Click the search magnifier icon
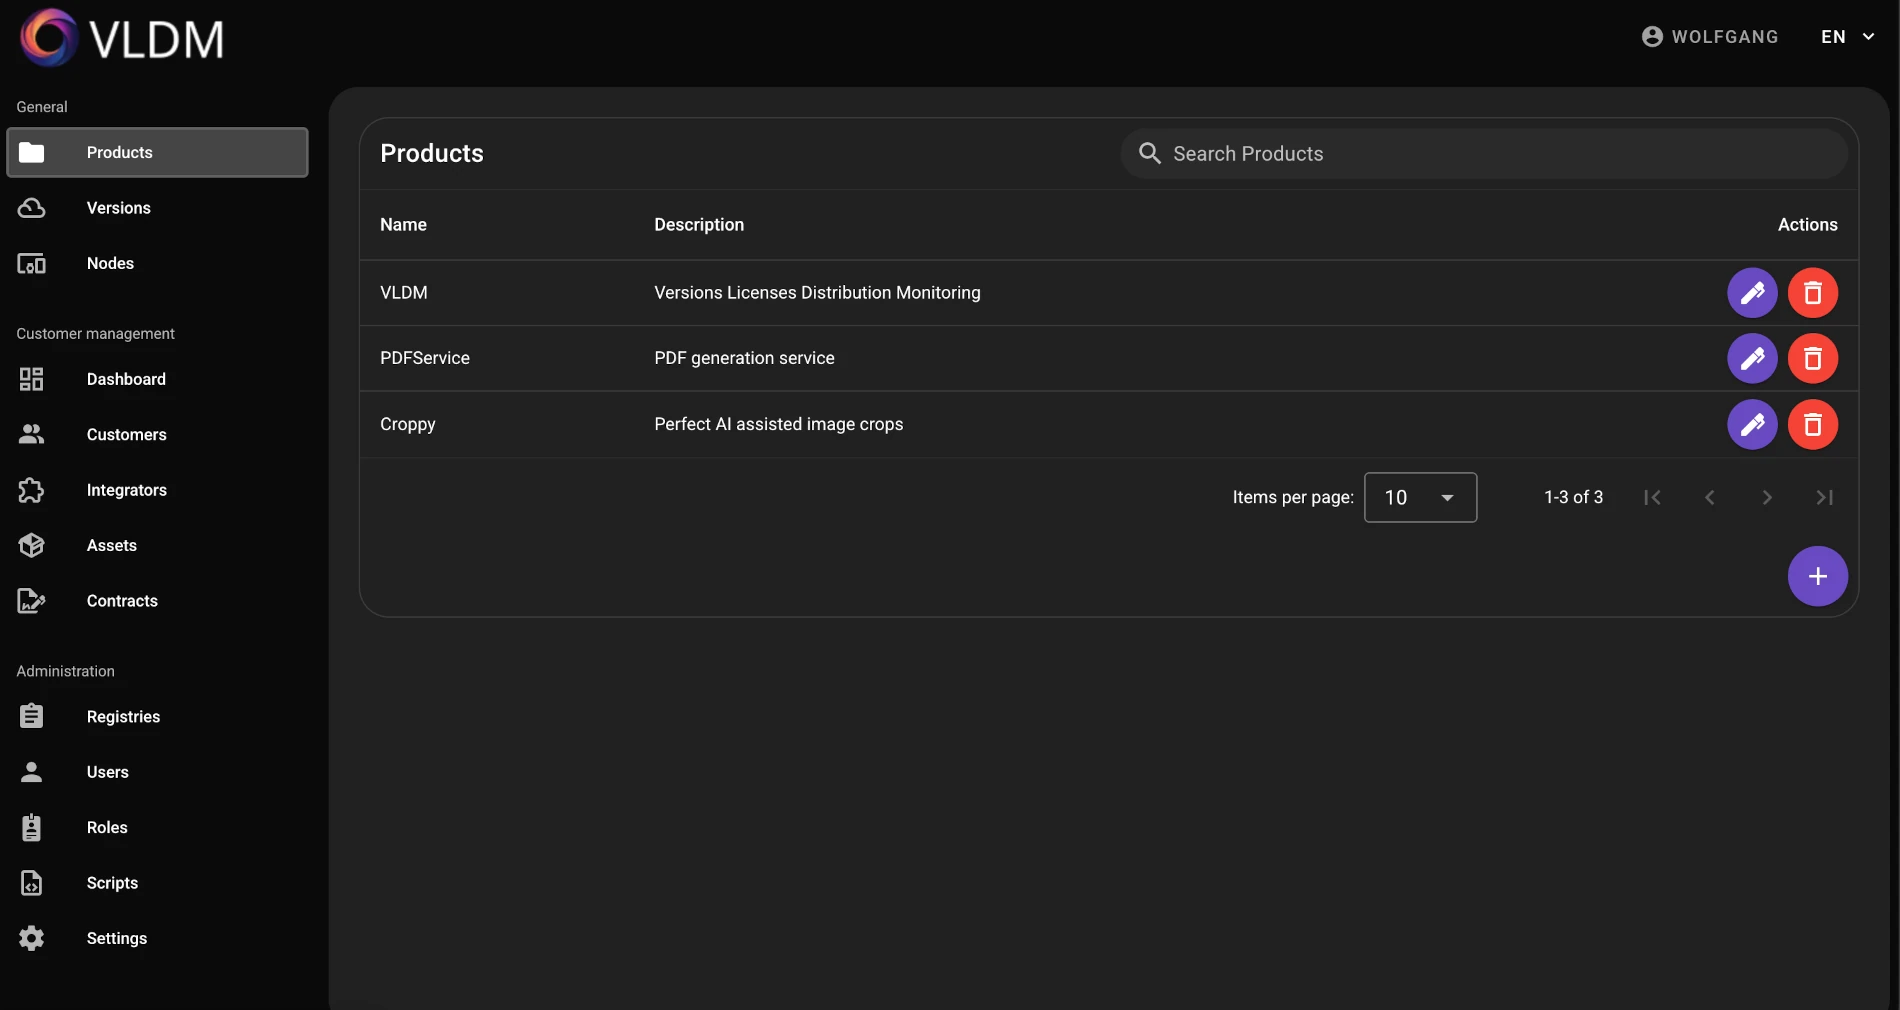Screen dimensions: 1900x1010 click(1150, 153)
